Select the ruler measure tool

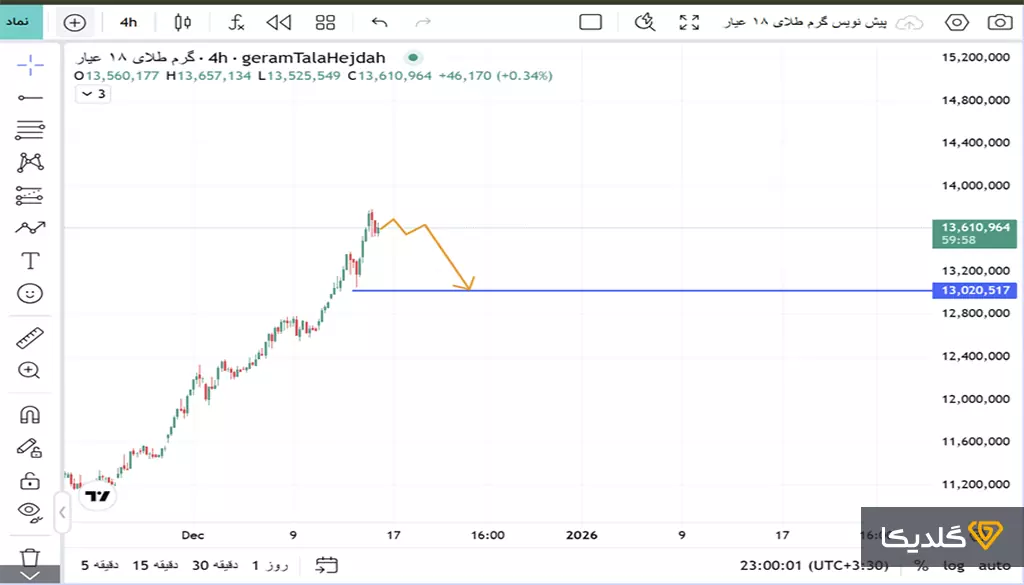pyautogui.click(x=30, y=338)
